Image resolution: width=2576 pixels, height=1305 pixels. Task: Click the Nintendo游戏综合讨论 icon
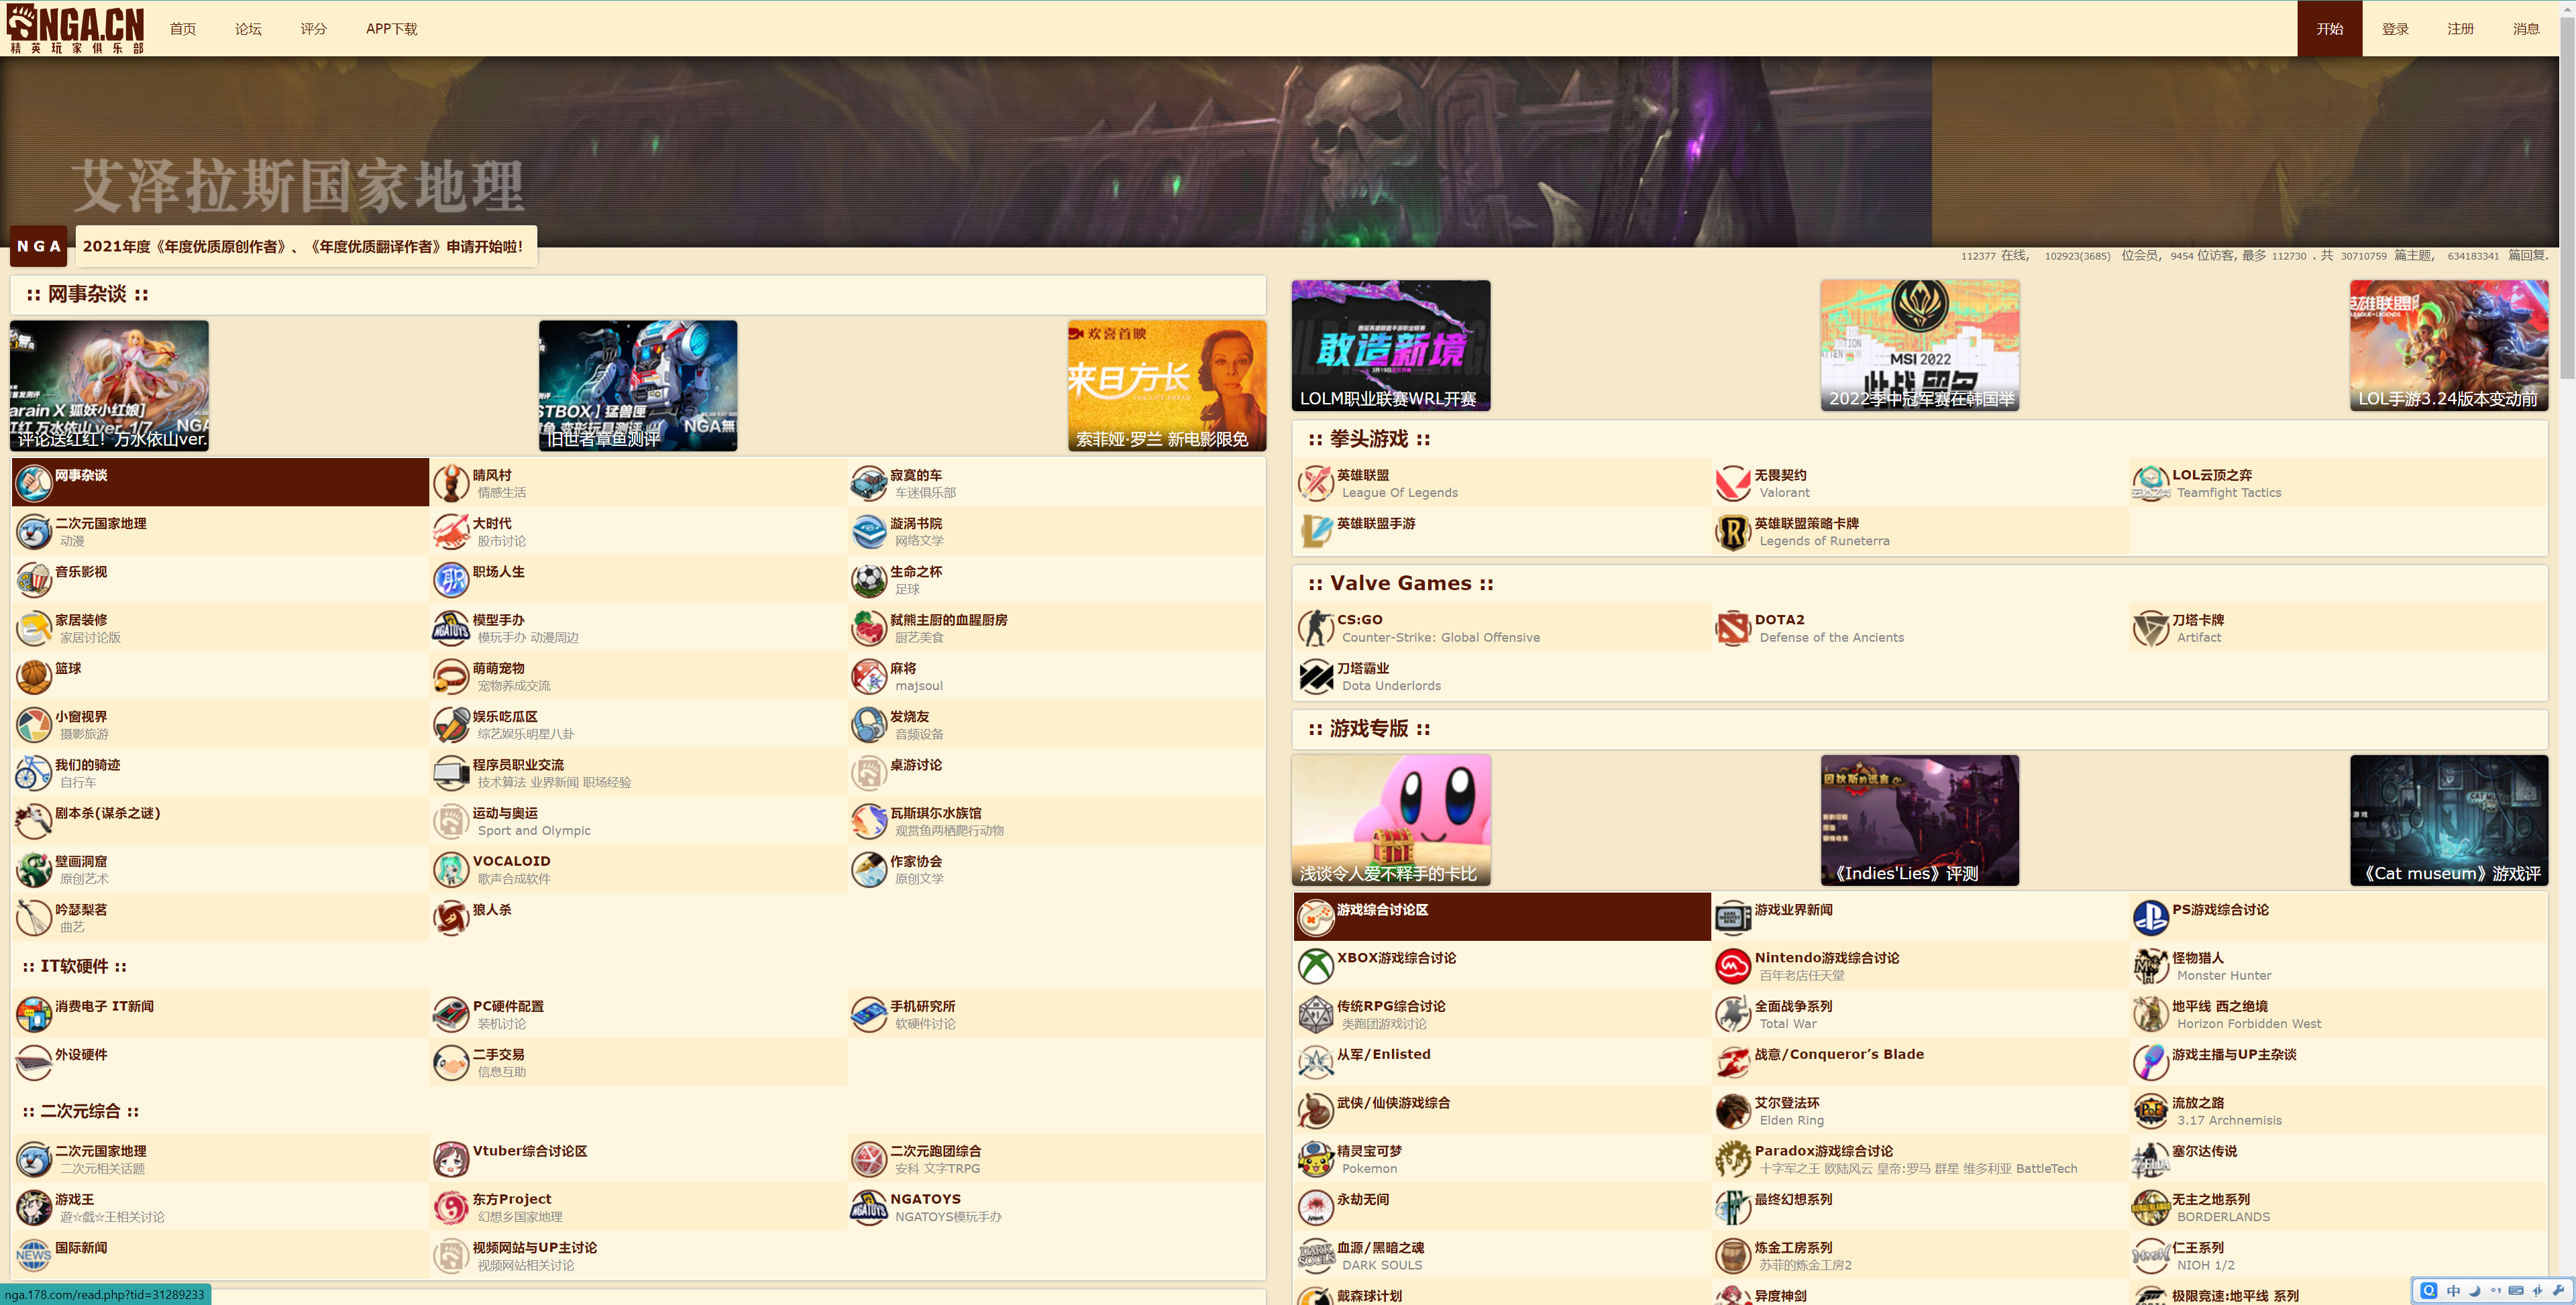(x=1733, y=966)
